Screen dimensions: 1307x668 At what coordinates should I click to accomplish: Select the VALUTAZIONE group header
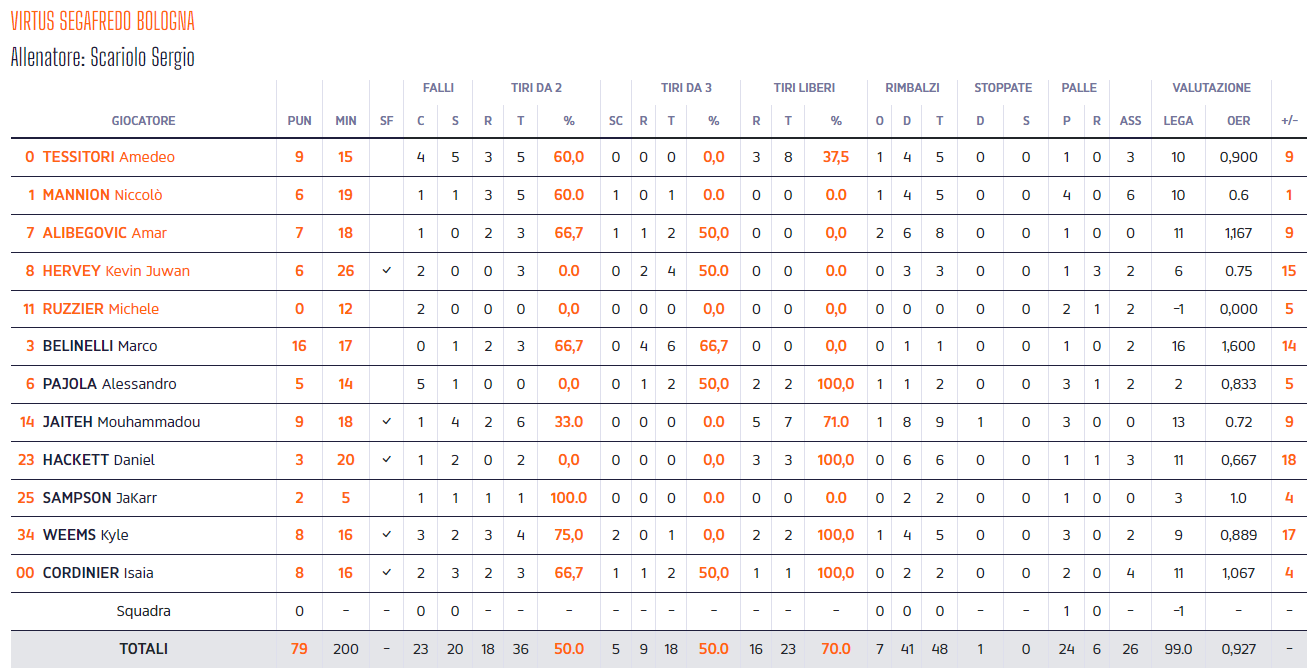tap(1211, 88)
